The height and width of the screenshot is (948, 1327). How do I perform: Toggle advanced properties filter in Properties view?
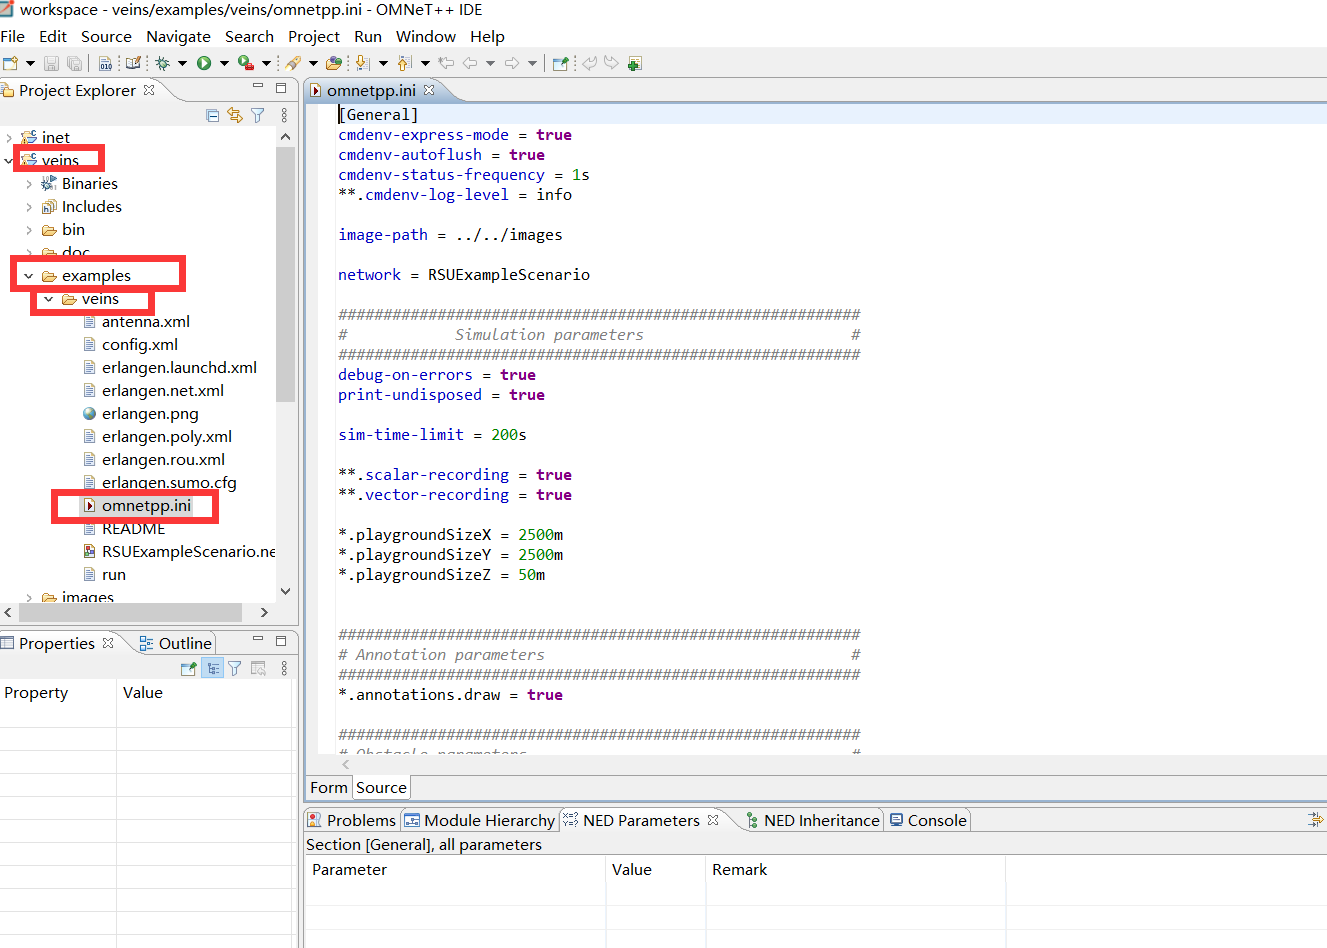click(235, 668)
